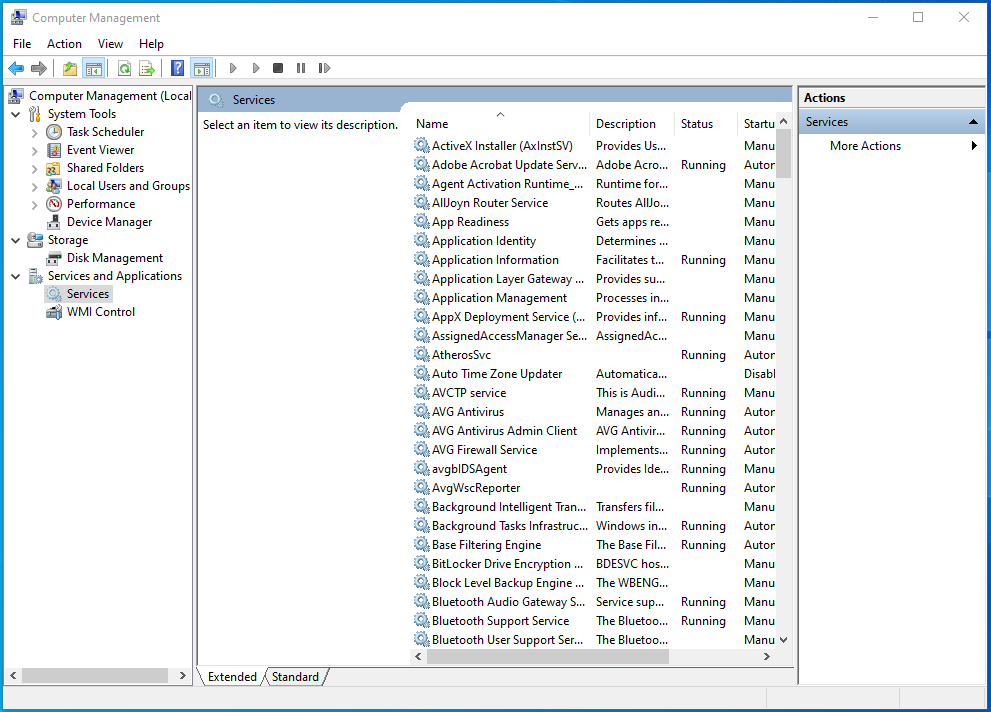The image size is (991, 712).
Task: Select the avgbIDSAgent service row
Action: tap(594, 469)
